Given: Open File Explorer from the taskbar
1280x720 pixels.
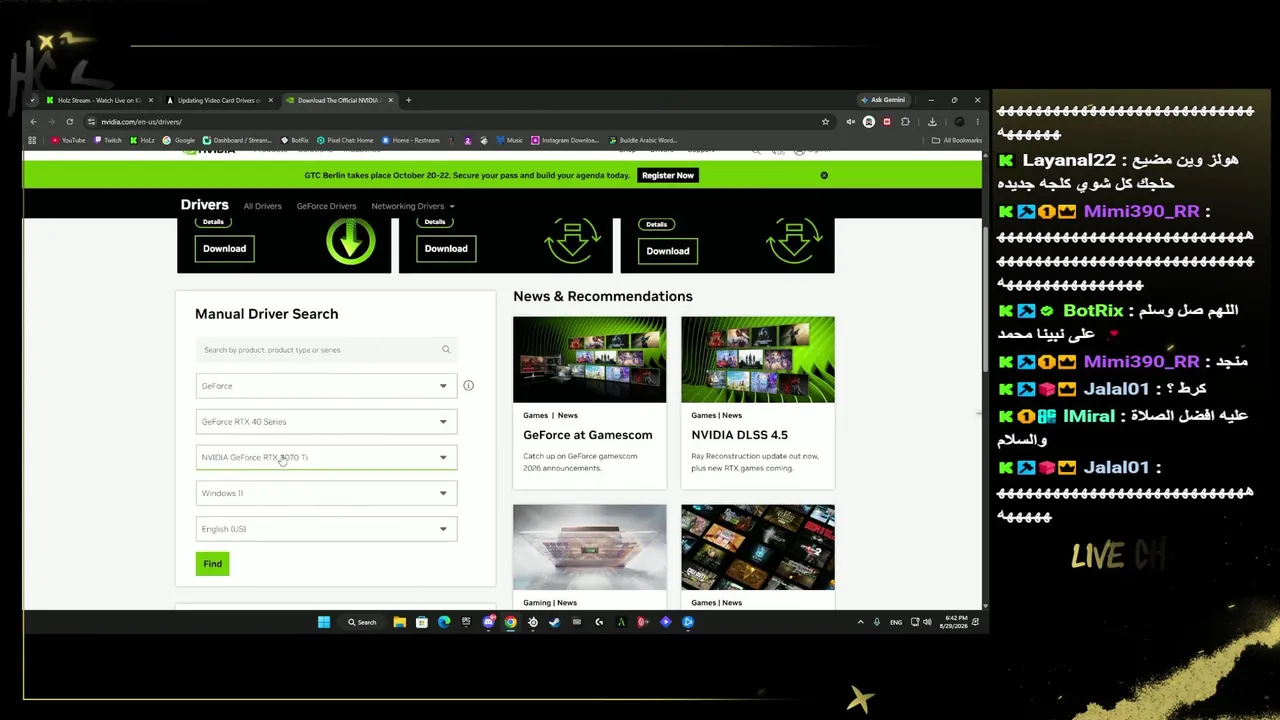Looking at the screenshot, I should click(400, 622).
